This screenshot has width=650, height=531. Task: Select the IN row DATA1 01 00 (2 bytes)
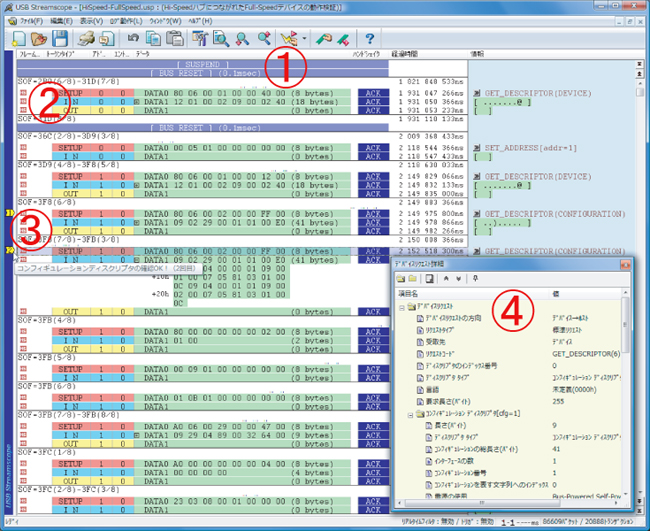(203, 341)
